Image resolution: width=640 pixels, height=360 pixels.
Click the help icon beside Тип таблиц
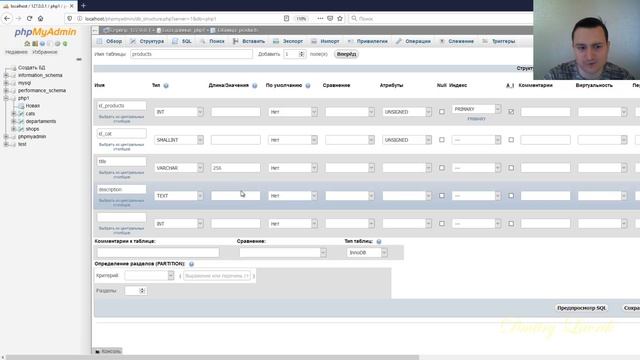(379, 242)
